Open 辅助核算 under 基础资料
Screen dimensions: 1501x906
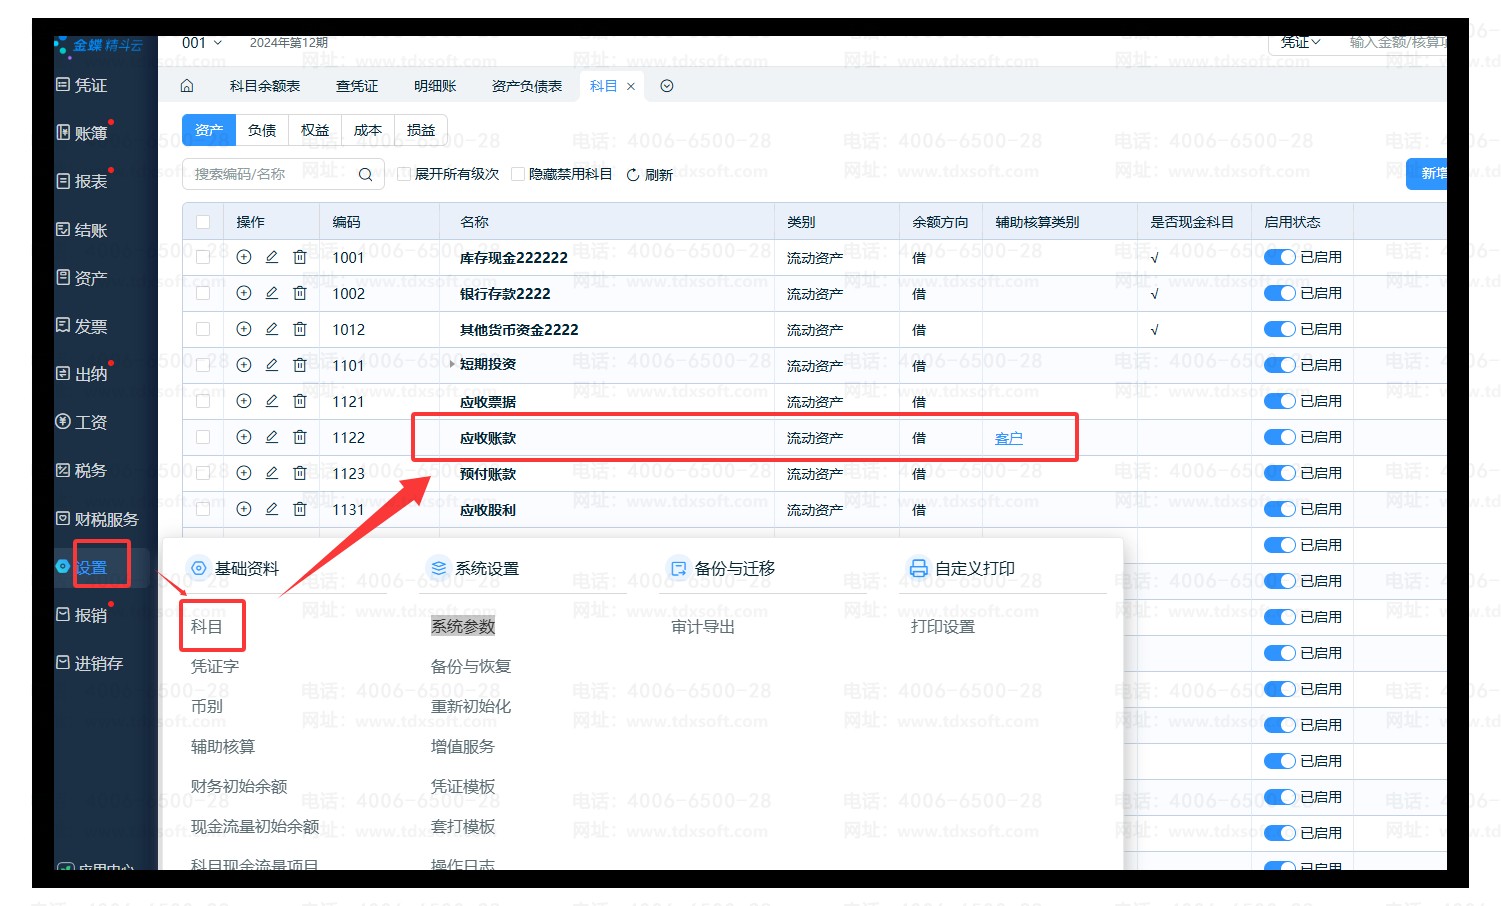(223, 747)
